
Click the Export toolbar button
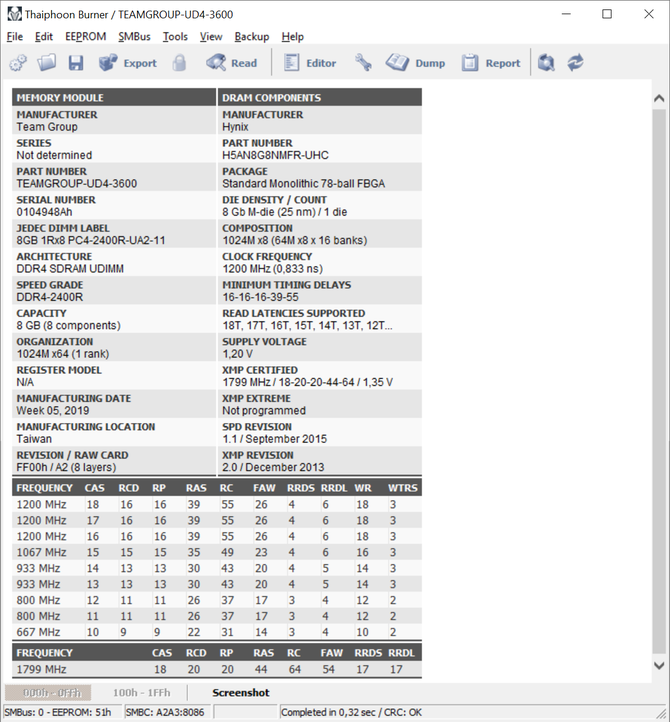click(128, 63)
